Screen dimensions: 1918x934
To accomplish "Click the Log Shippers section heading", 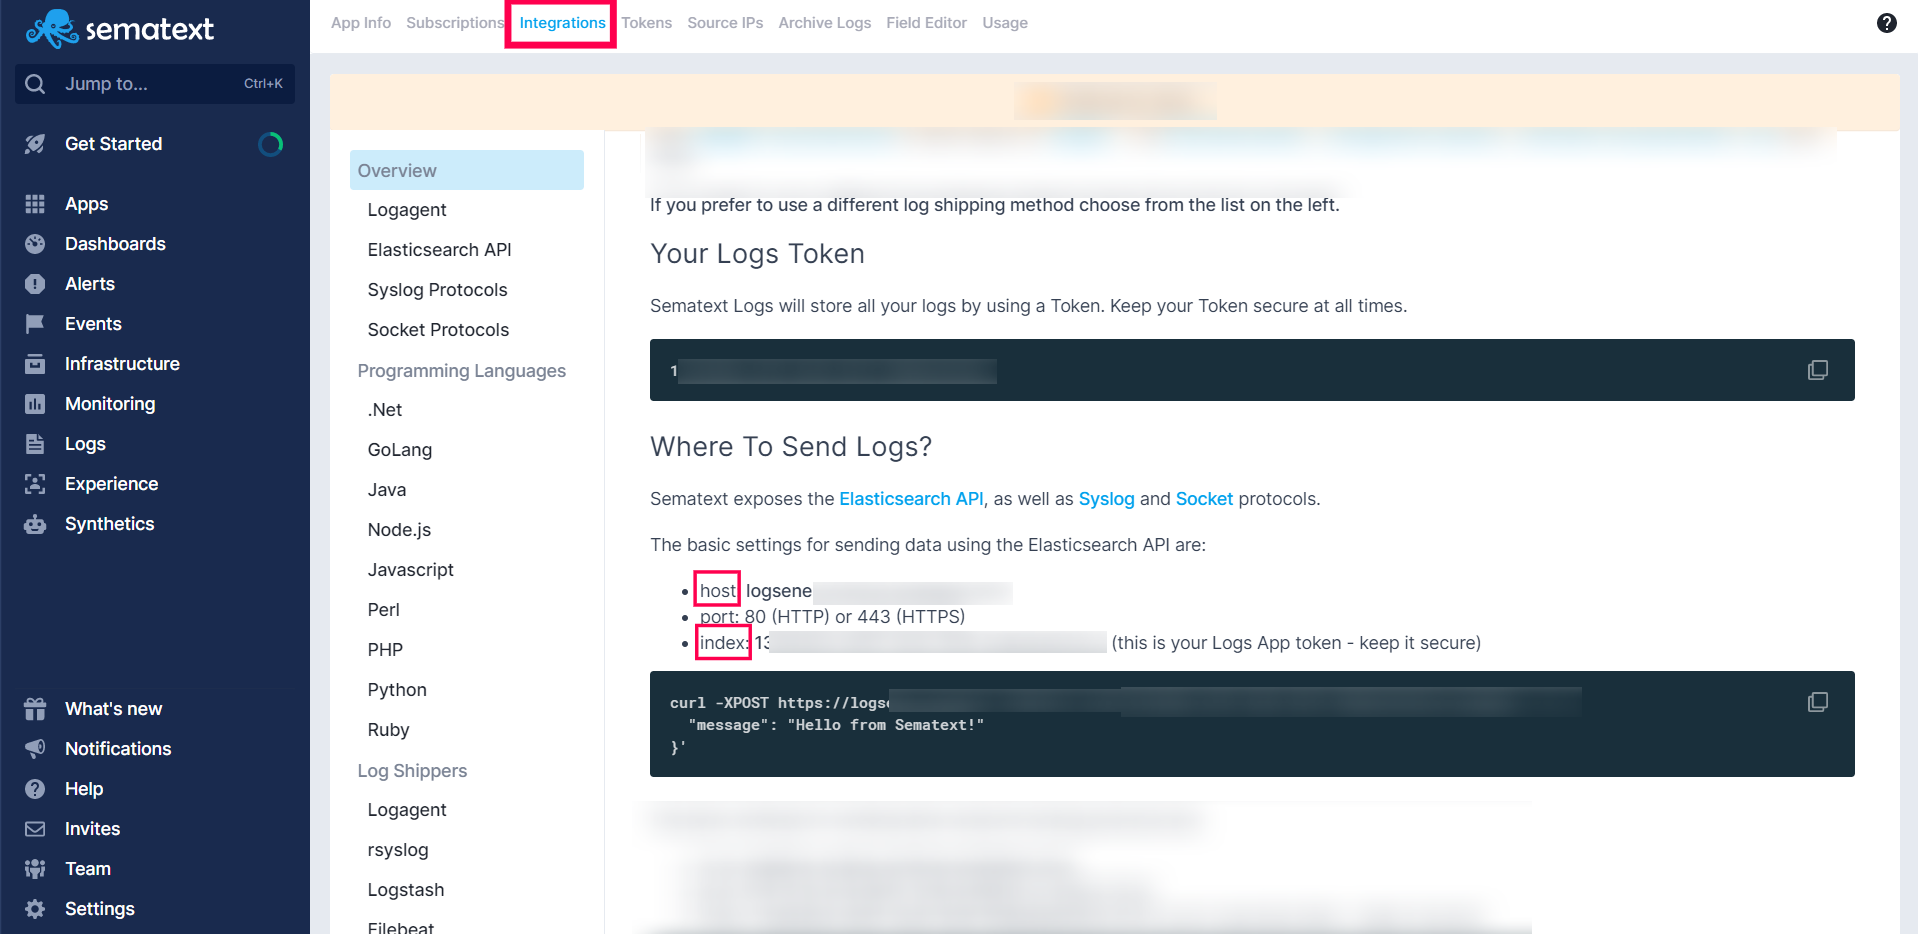I will [x=412, y=771].
